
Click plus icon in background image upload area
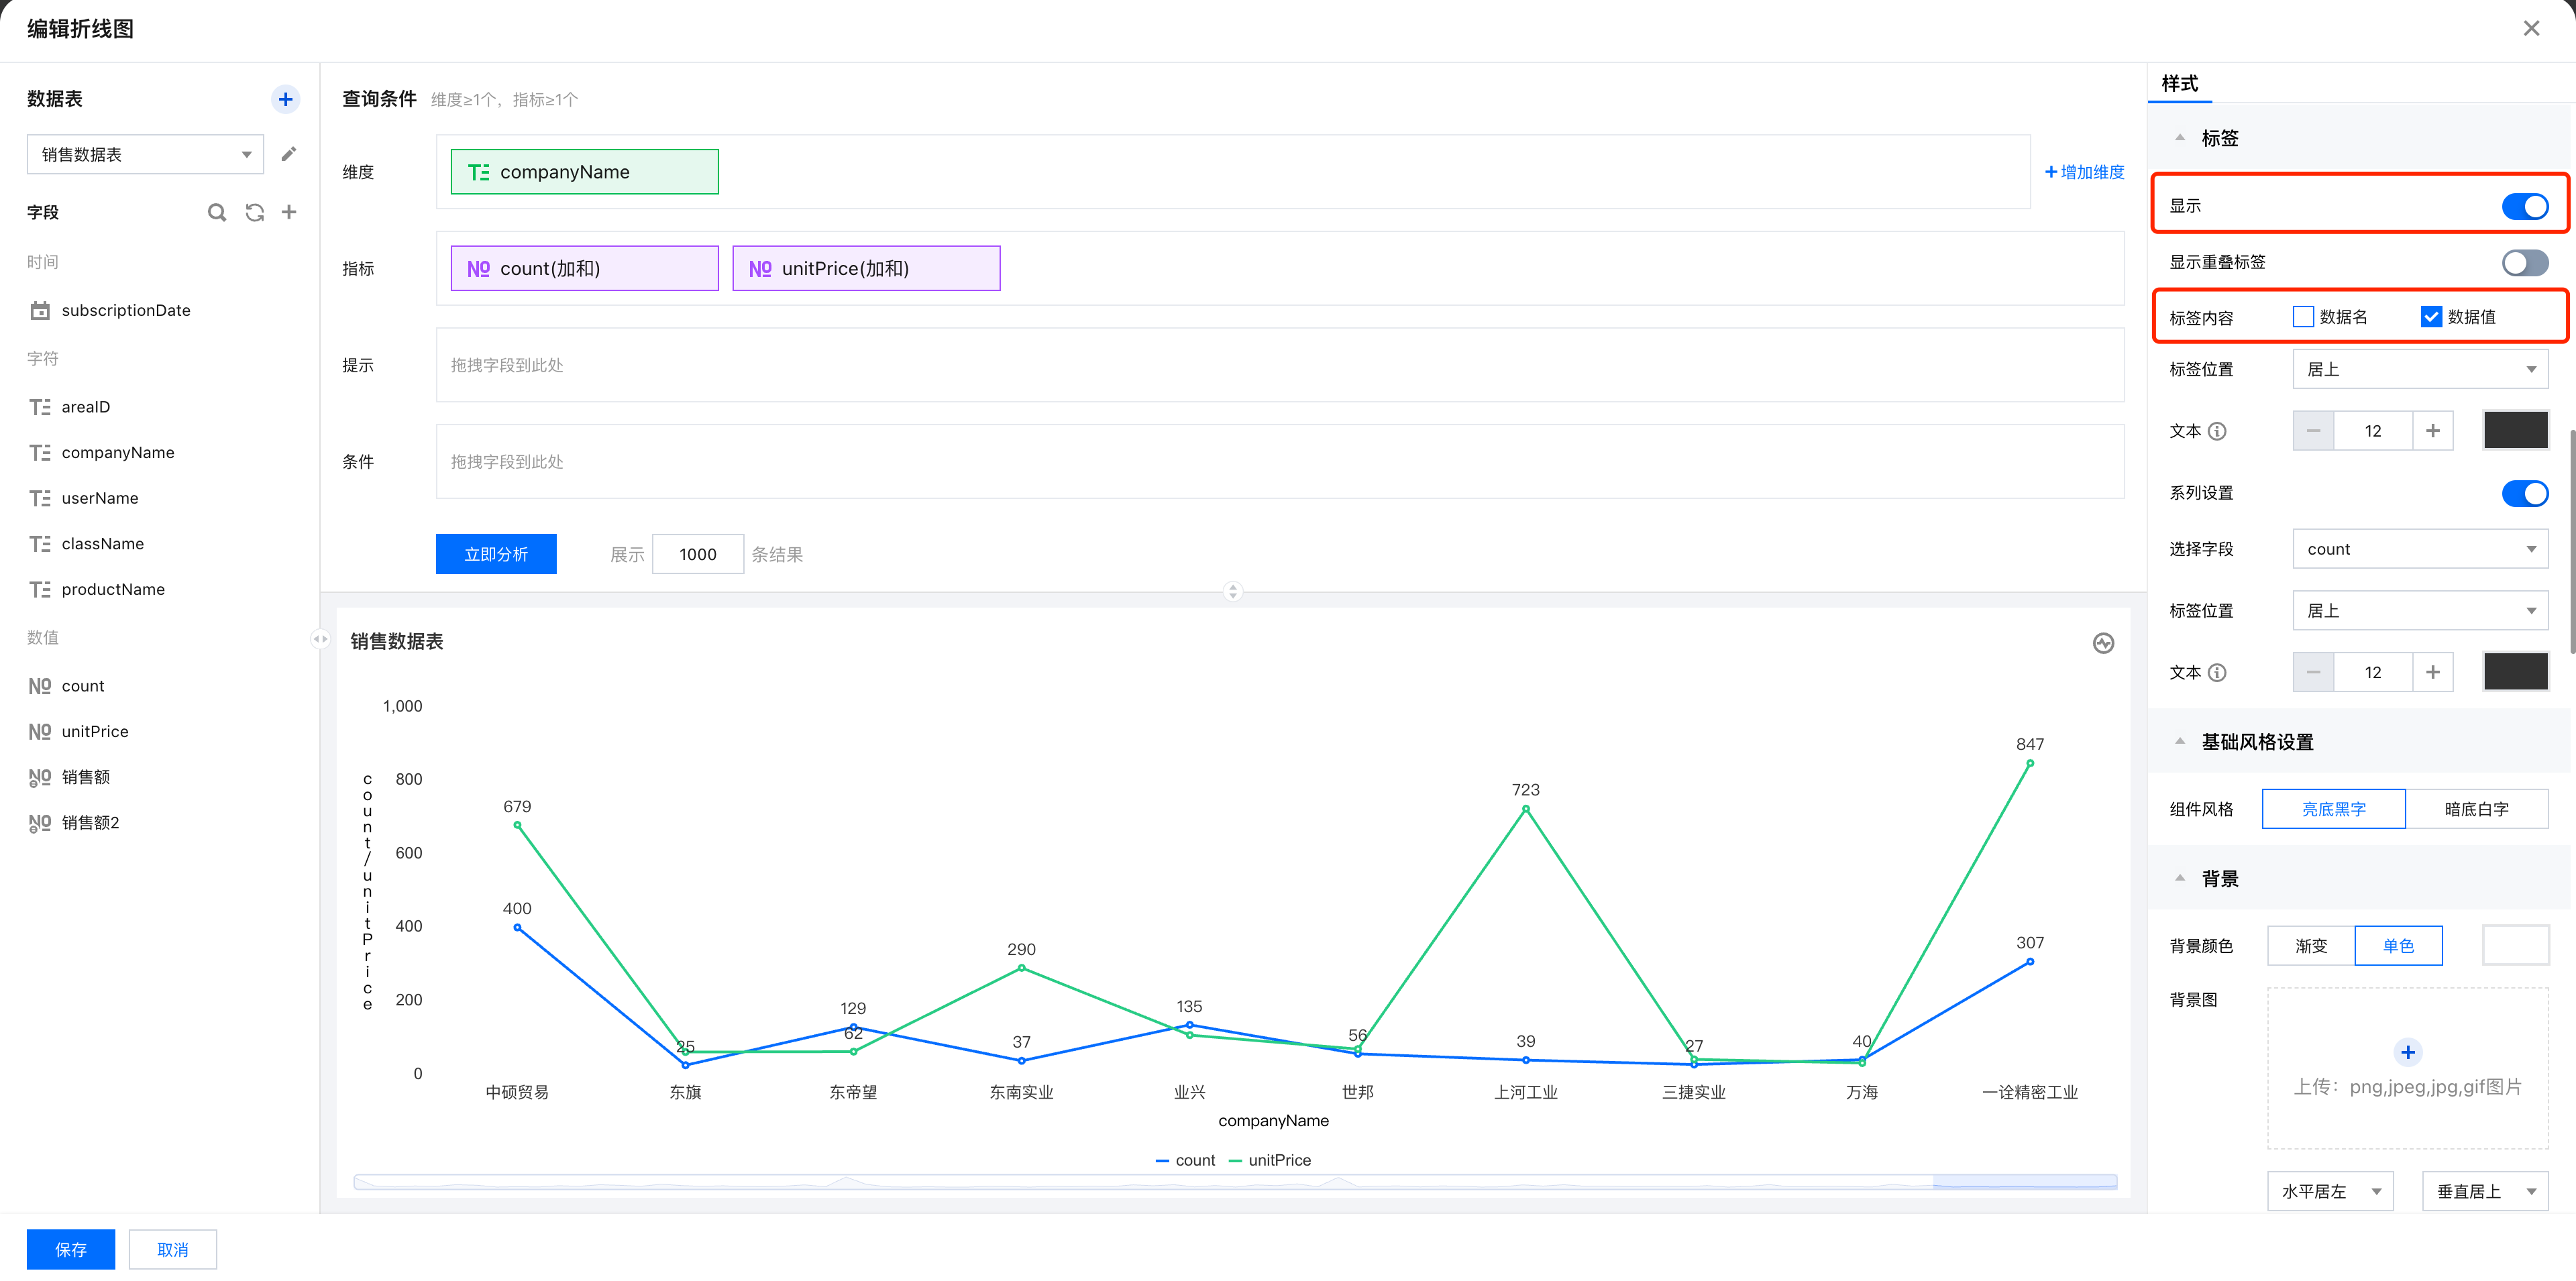2407,1052
